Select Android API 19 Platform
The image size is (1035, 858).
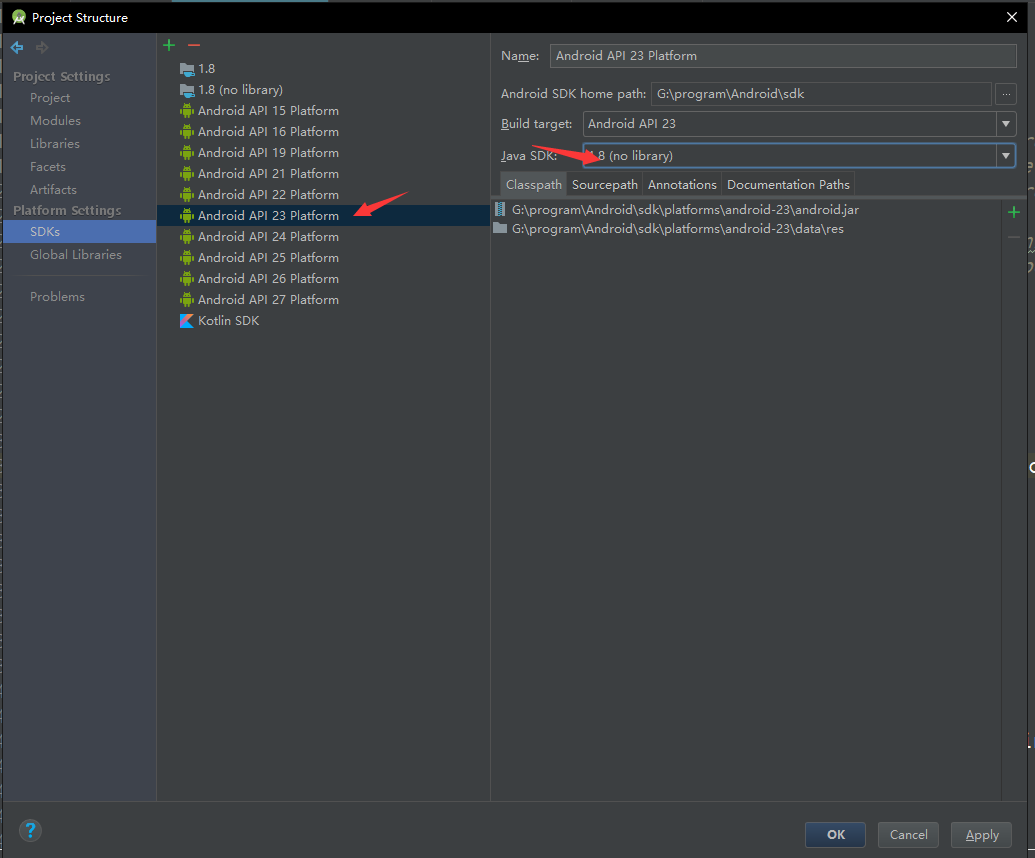[323, 152]
